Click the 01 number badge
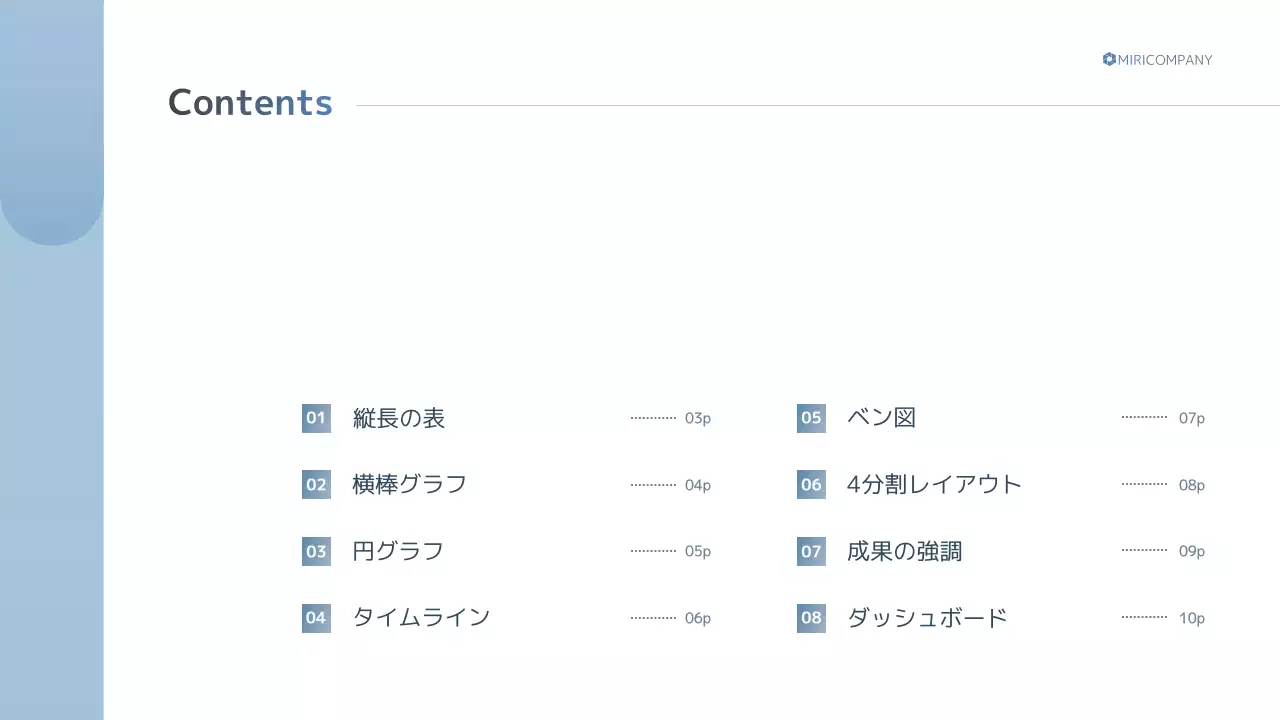 [316, 418]
